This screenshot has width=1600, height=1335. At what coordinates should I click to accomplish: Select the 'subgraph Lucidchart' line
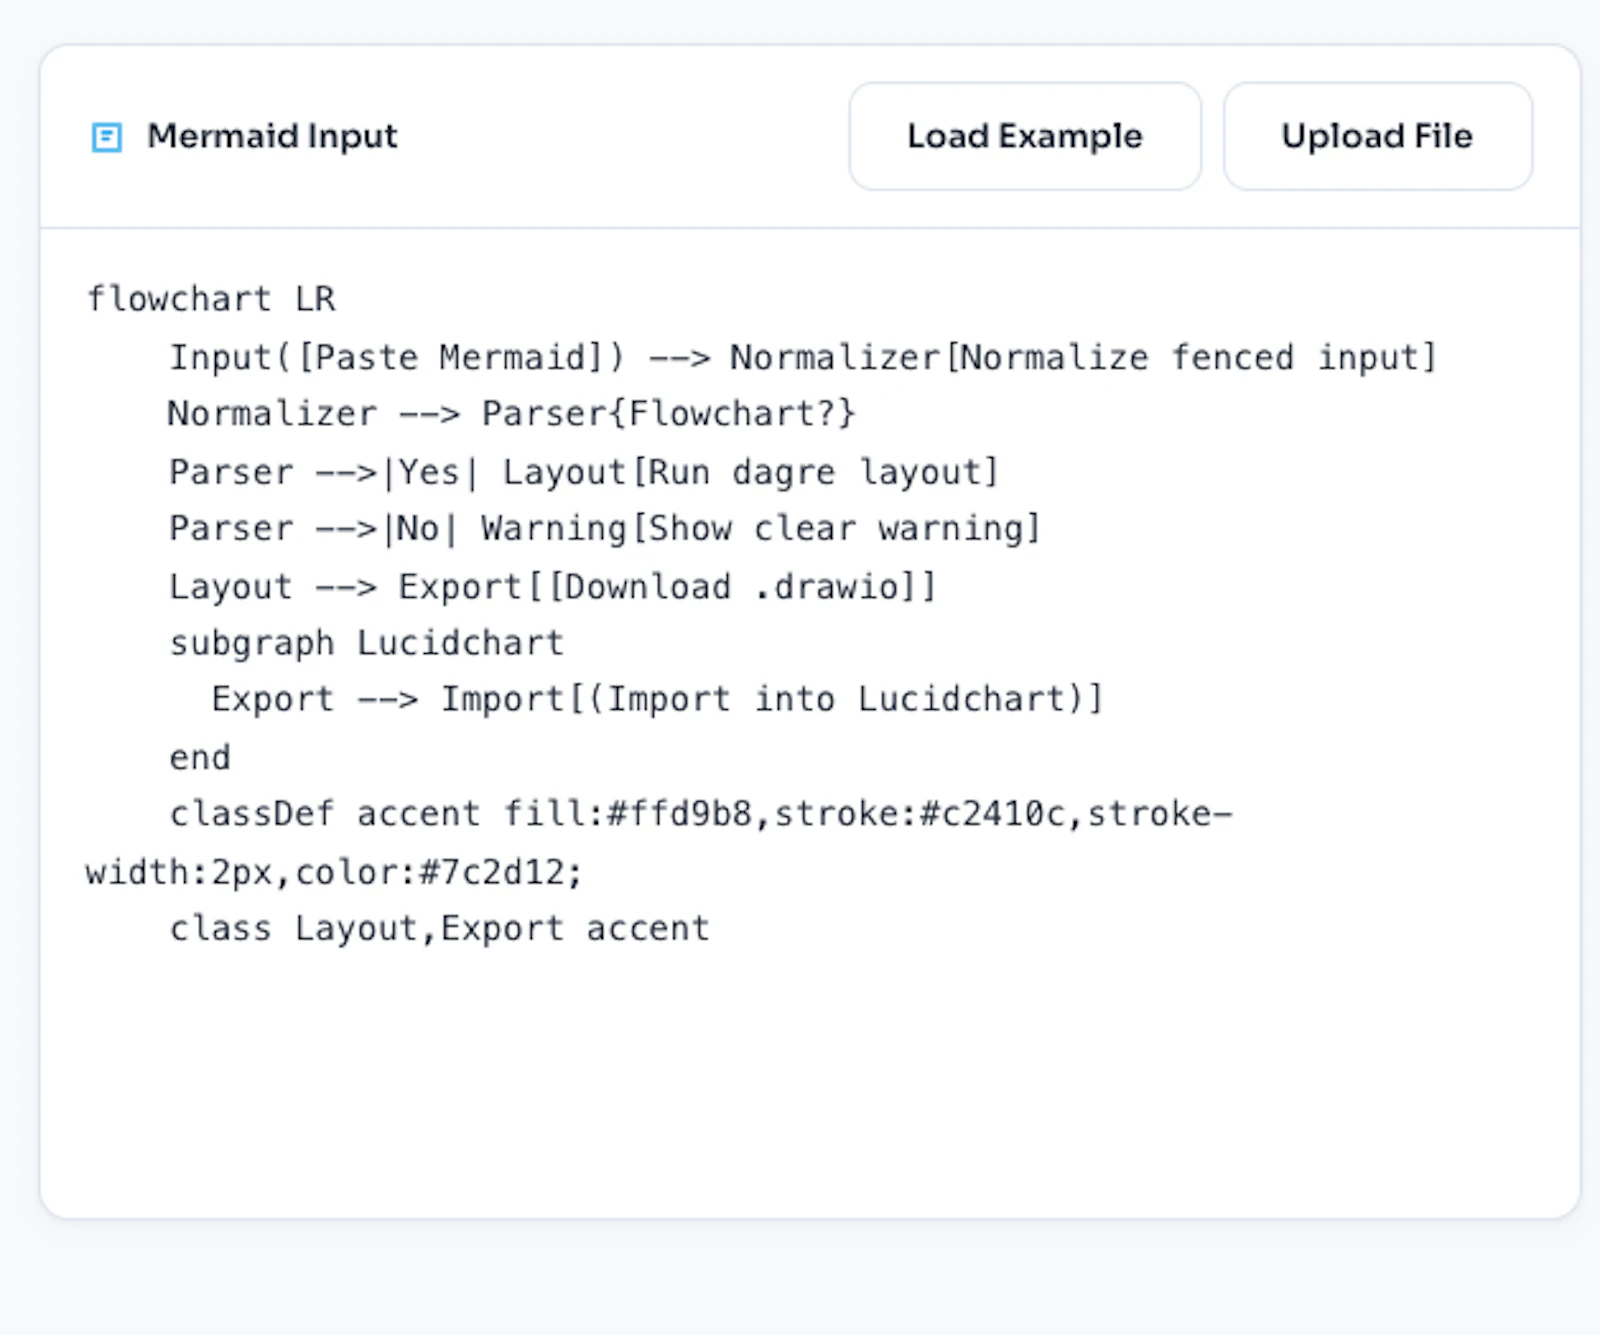[x=366, y=642]
